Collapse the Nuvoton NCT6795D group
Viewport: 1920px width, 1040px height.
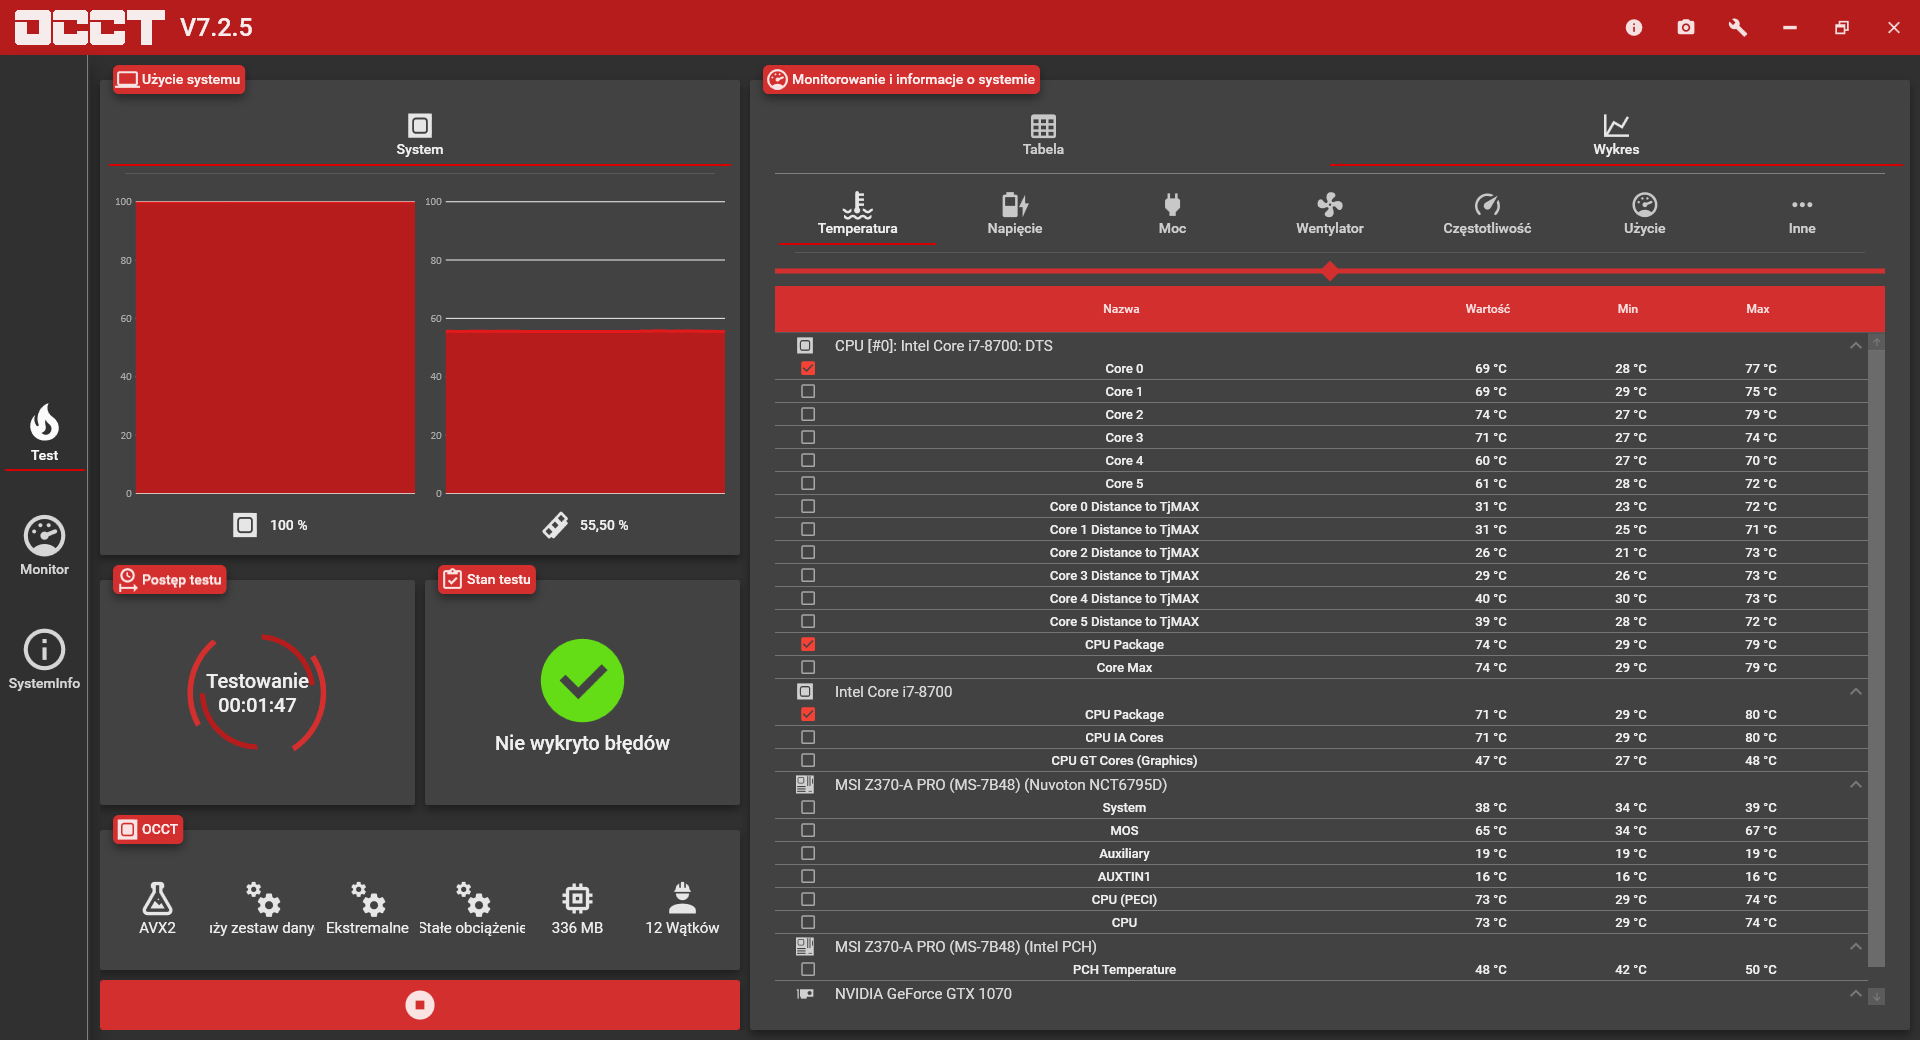click(1856, 785)
